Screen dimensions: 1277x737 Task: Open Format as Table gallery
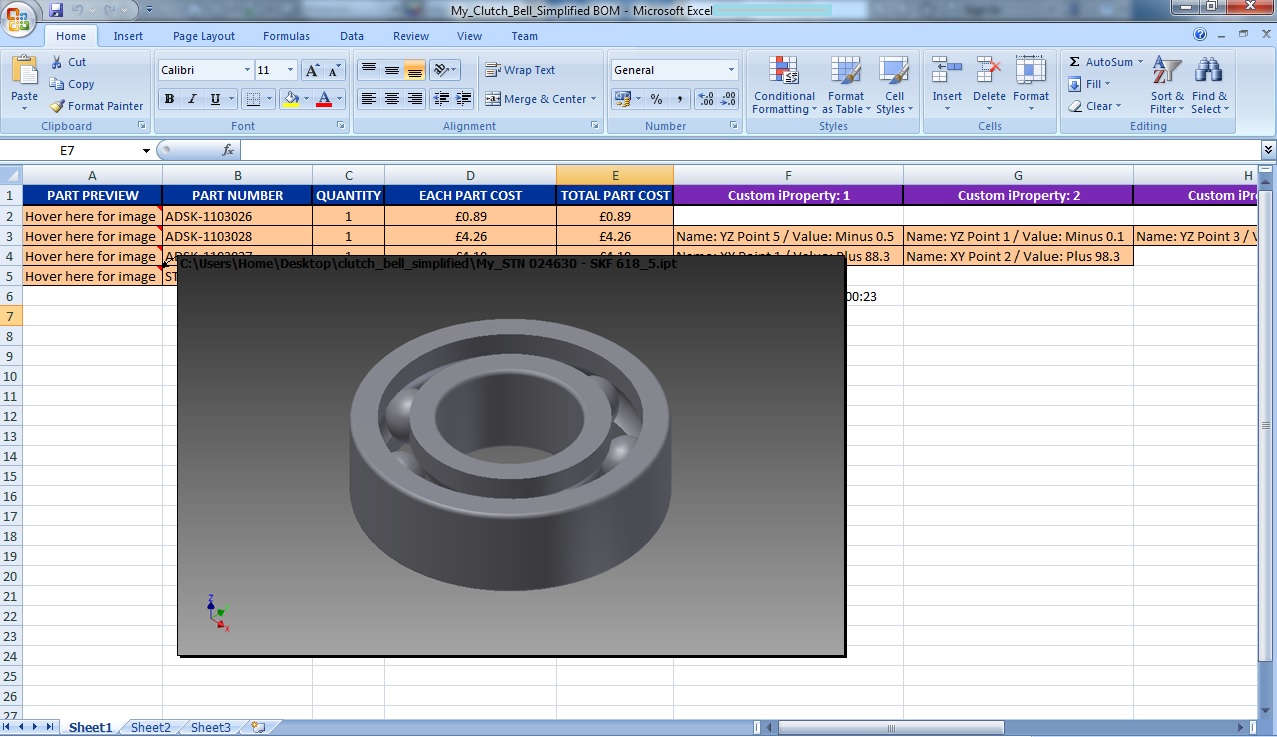(846, 85)
